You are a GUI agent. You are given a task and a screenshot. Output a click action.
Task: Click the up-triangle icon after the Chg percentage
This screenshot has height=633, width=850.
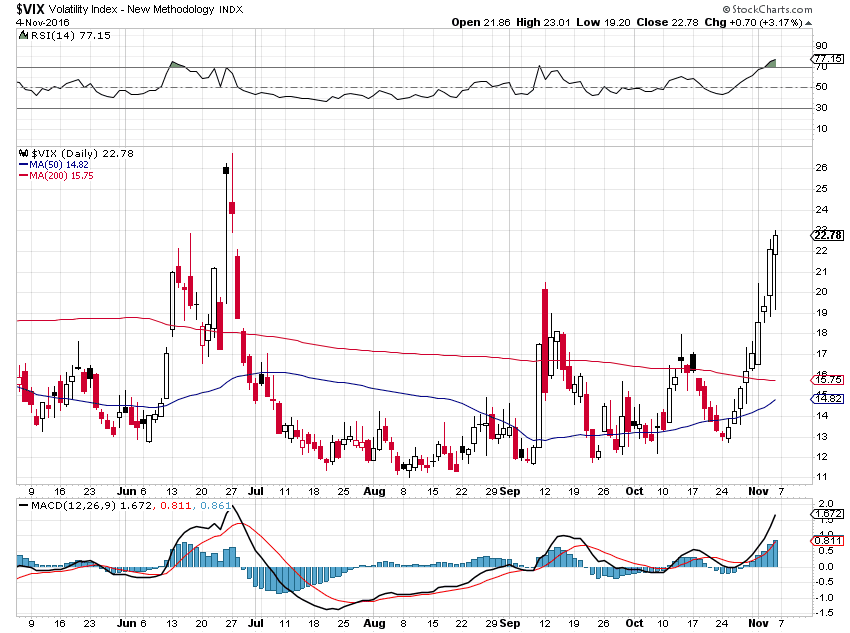[808, 23]
